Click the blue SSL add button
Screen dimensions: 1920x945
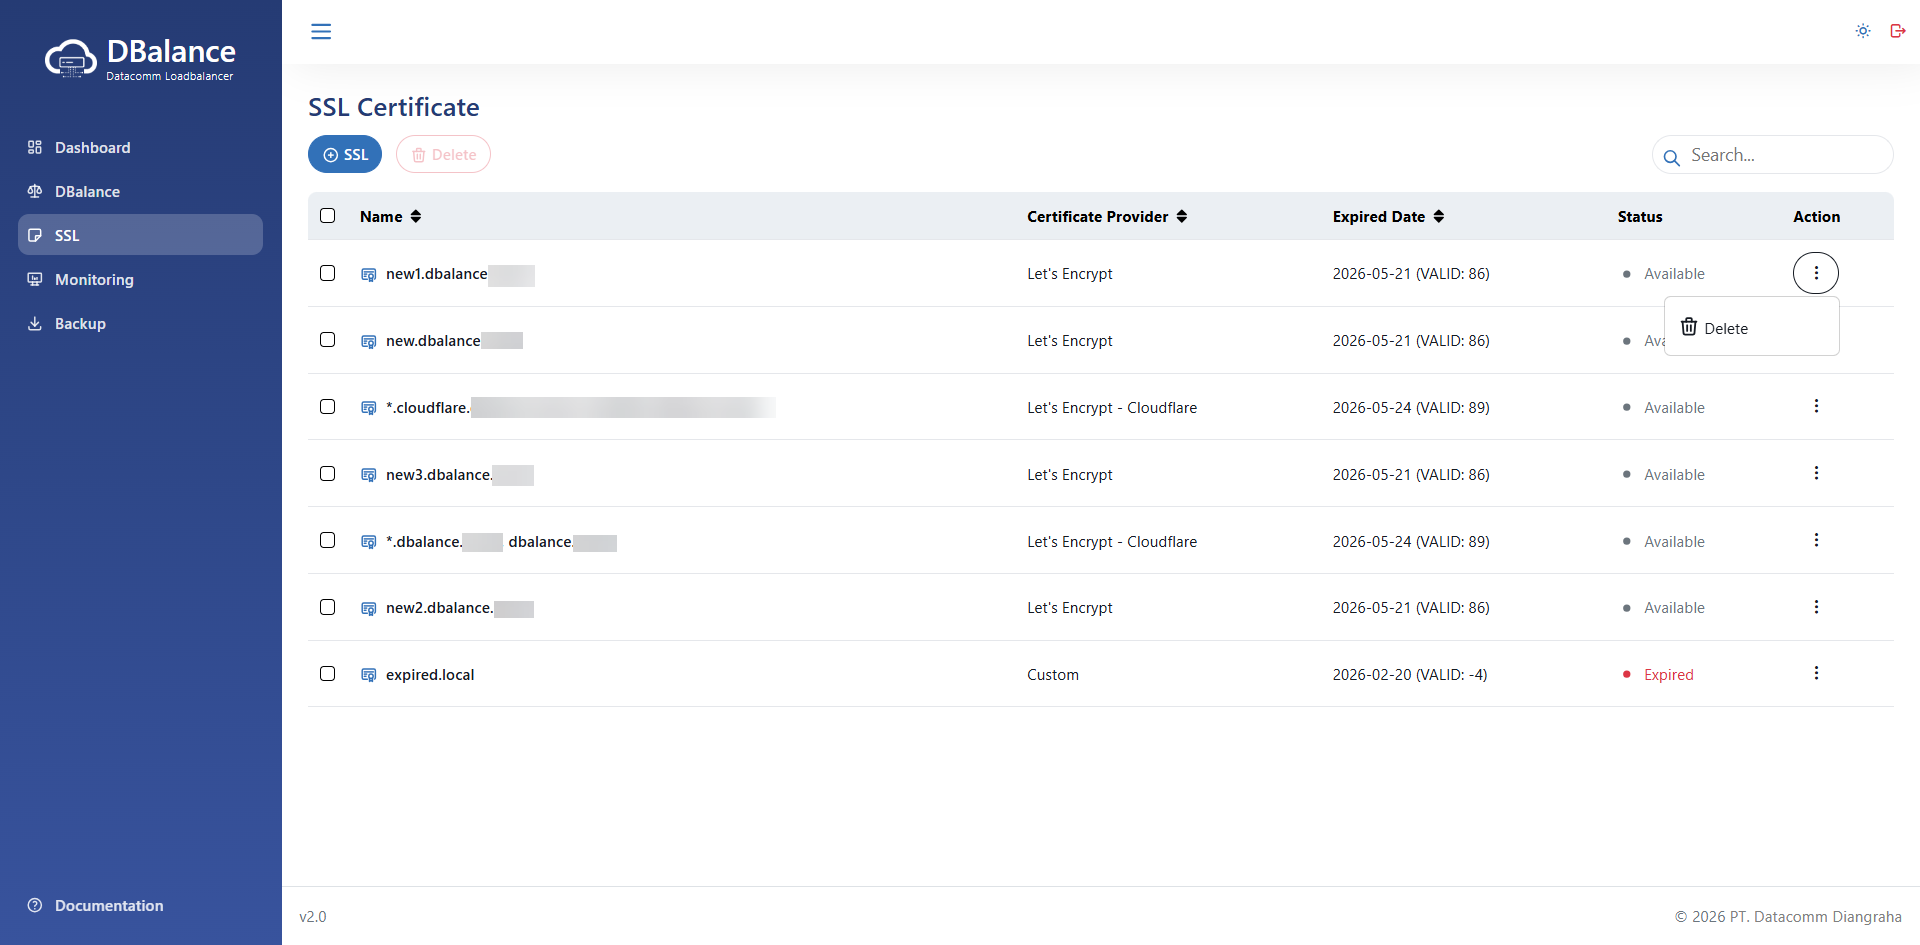coord(345,155)
